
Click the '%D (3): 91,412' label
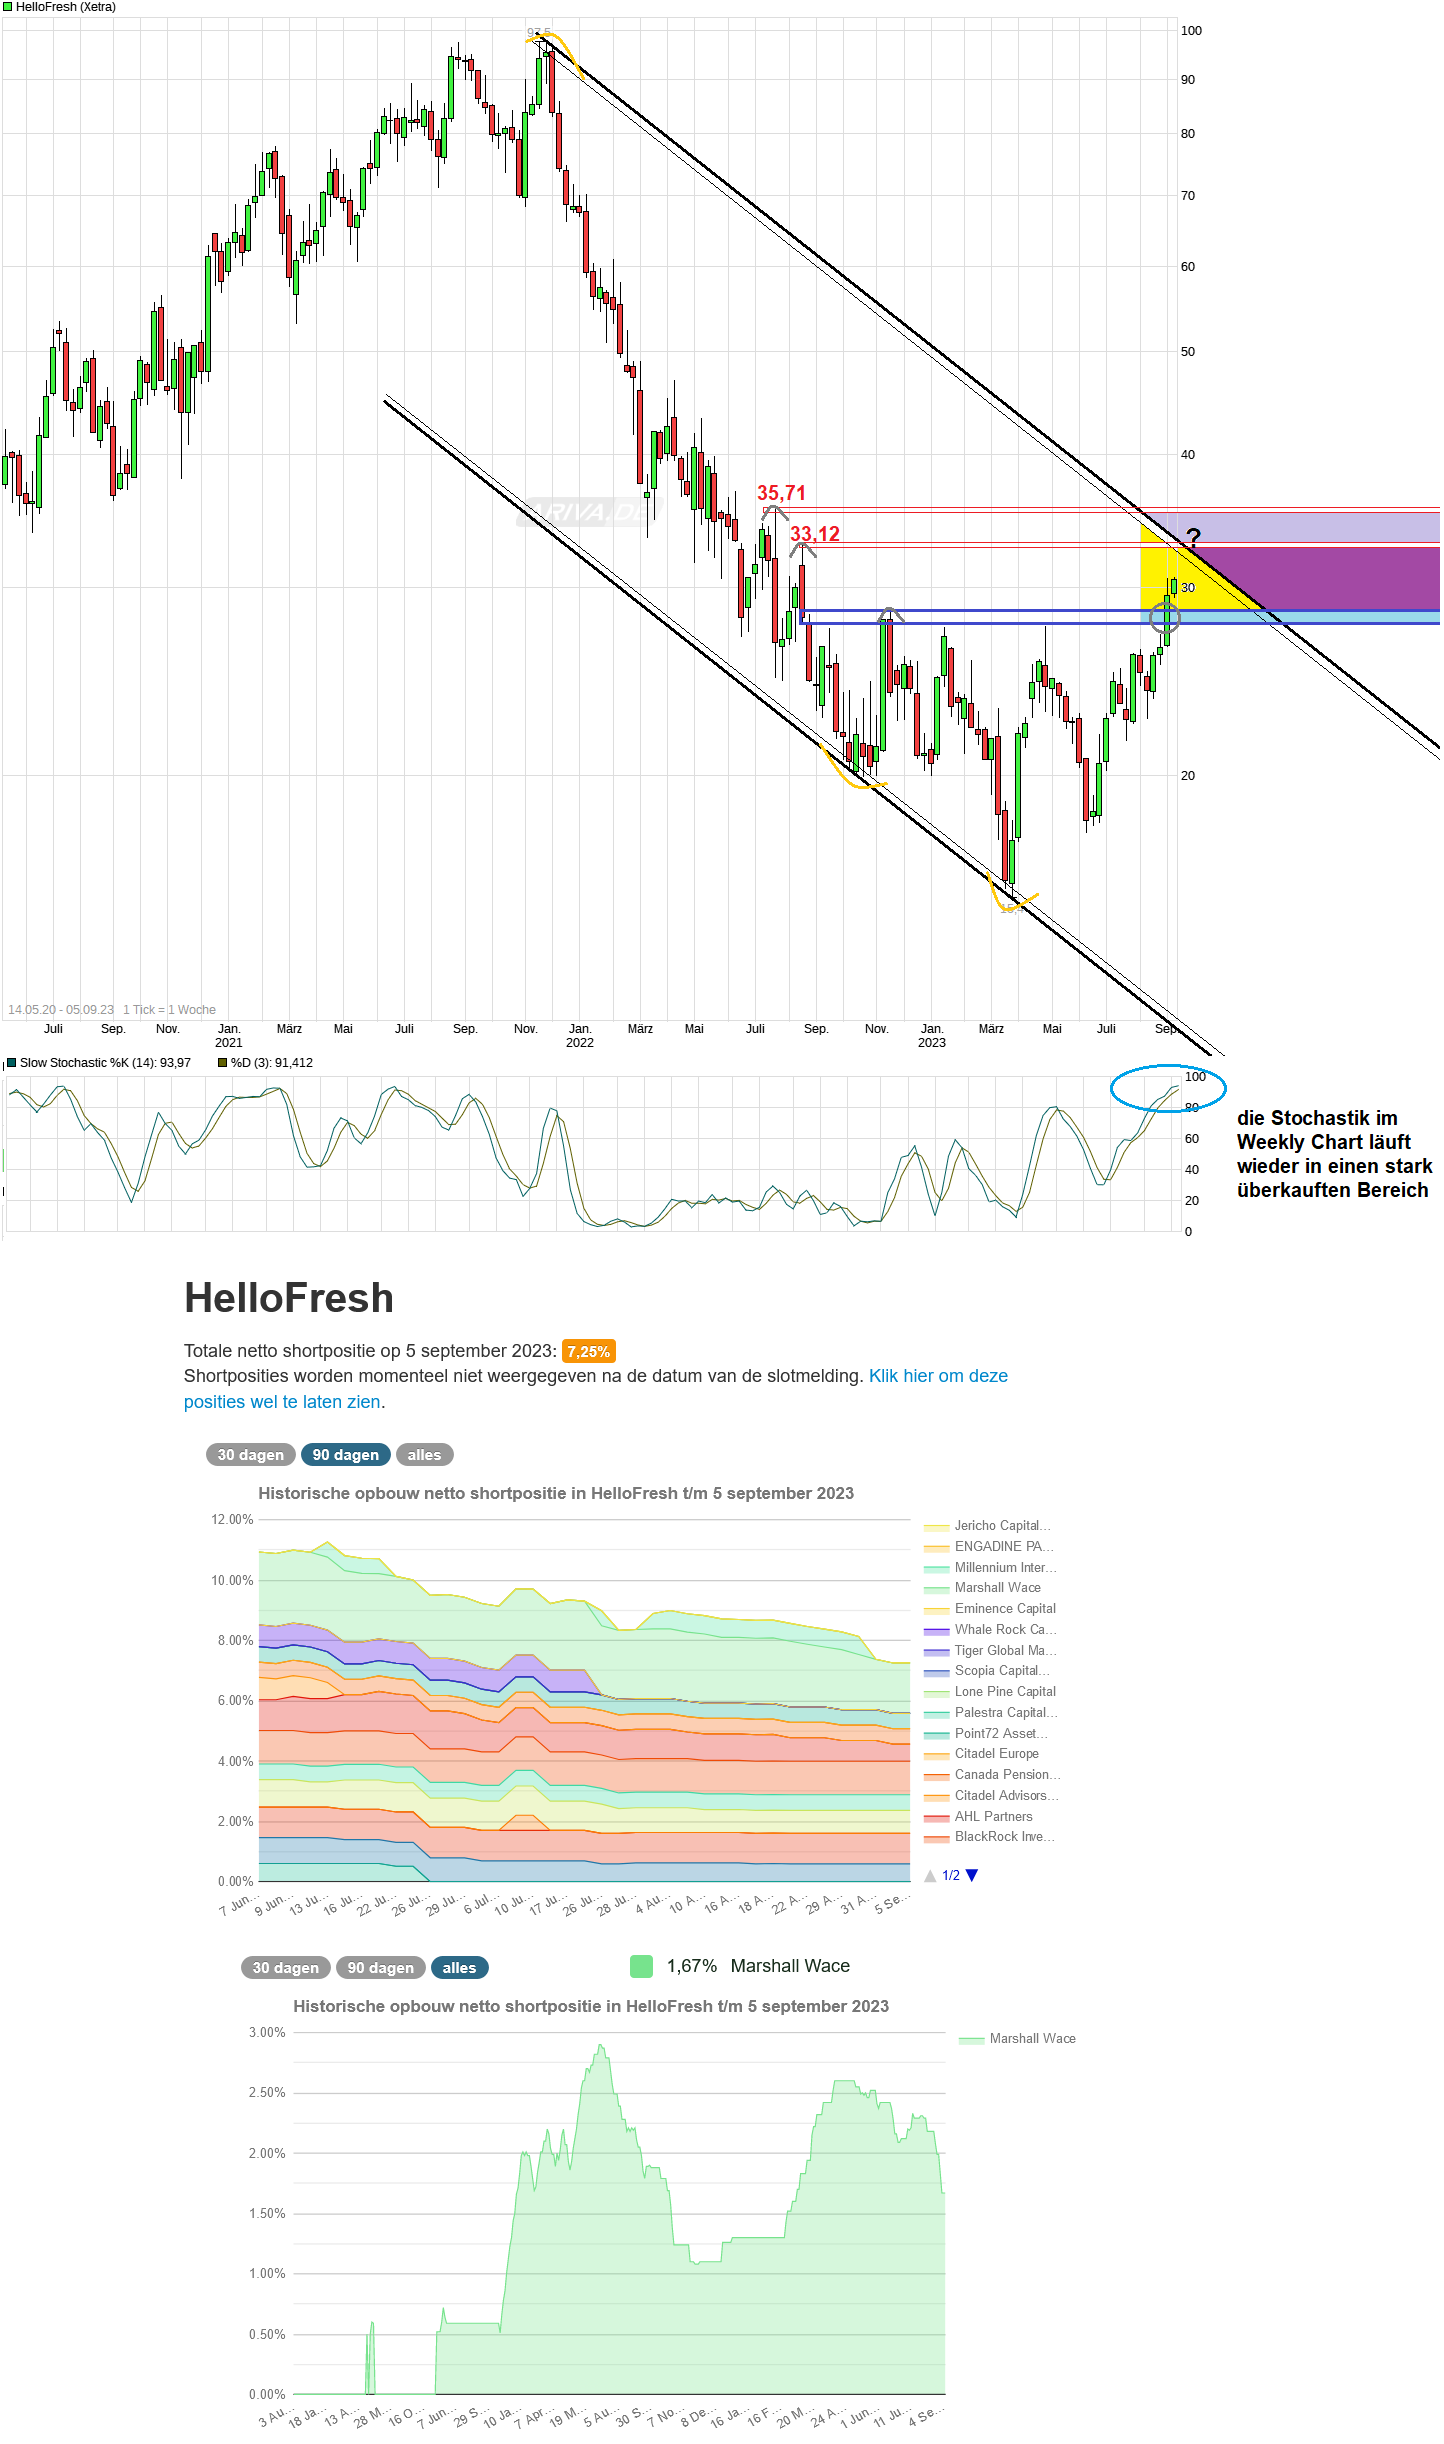pos(272,1063)
